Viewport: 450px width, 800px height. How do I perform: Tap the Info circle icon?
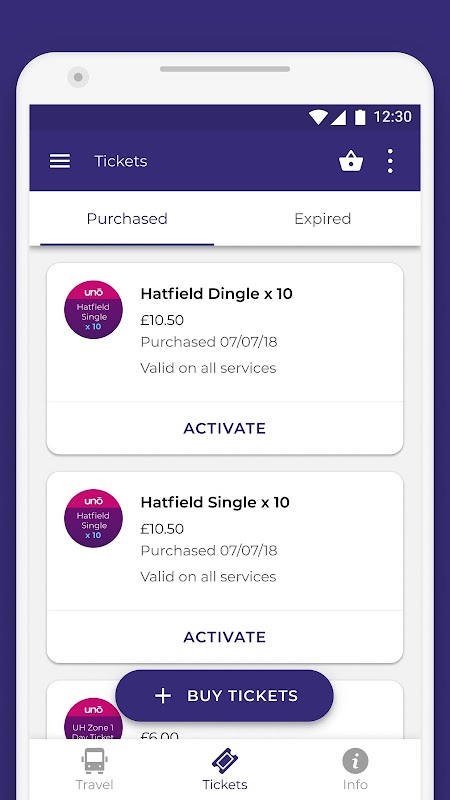pos(355,761)
